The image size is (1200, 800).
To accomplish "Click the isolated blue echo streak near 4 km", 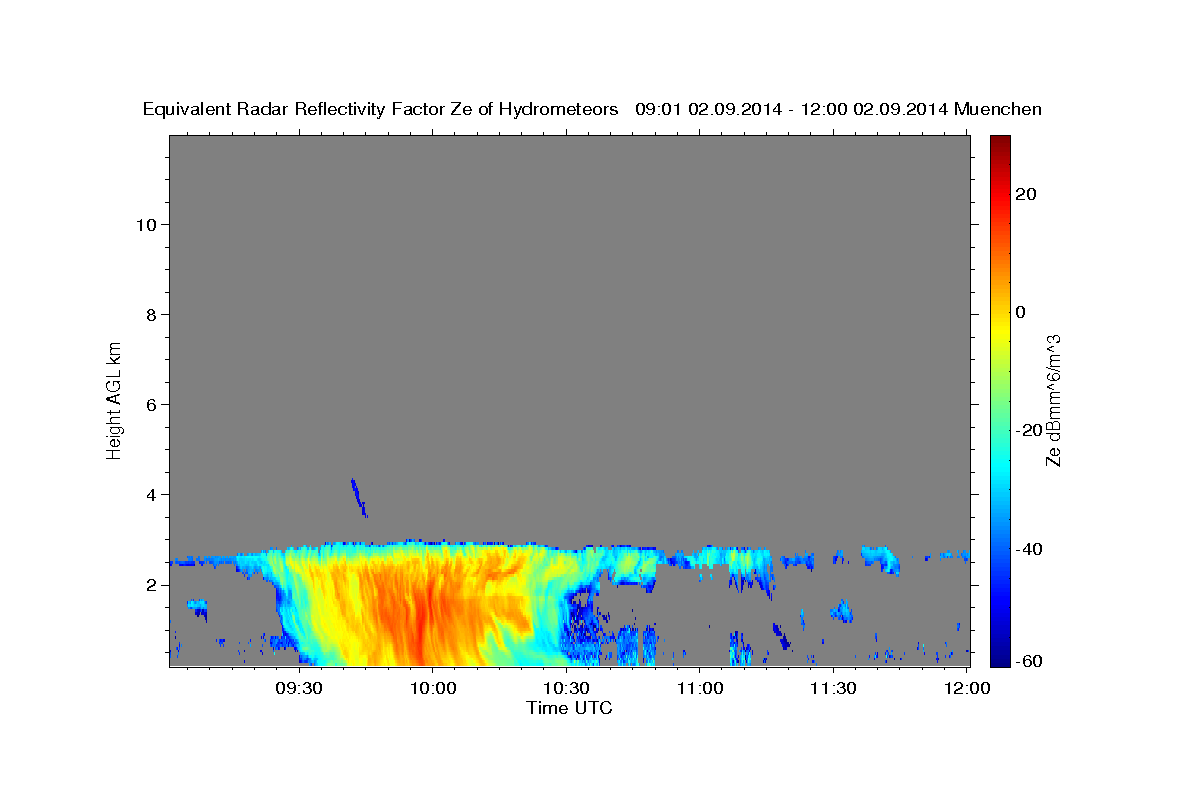I will (x=359, y=497).
